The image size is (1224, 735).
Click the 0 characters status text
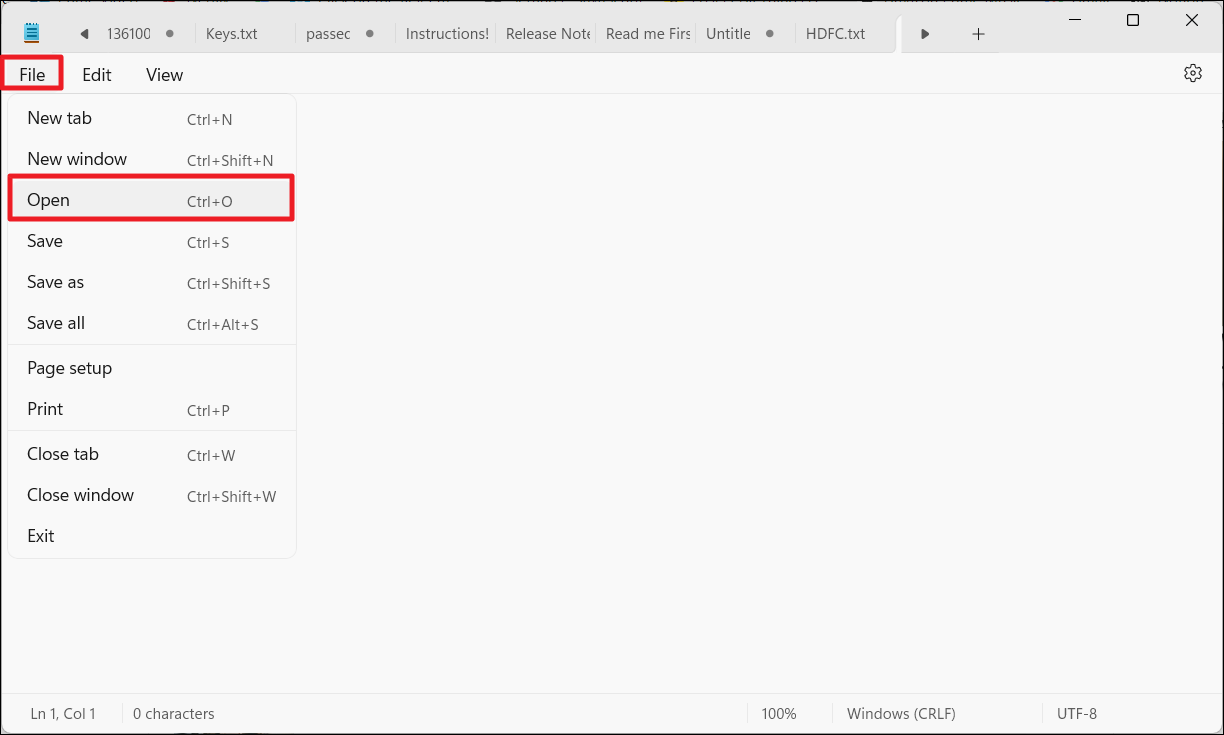tap(174, 714)
